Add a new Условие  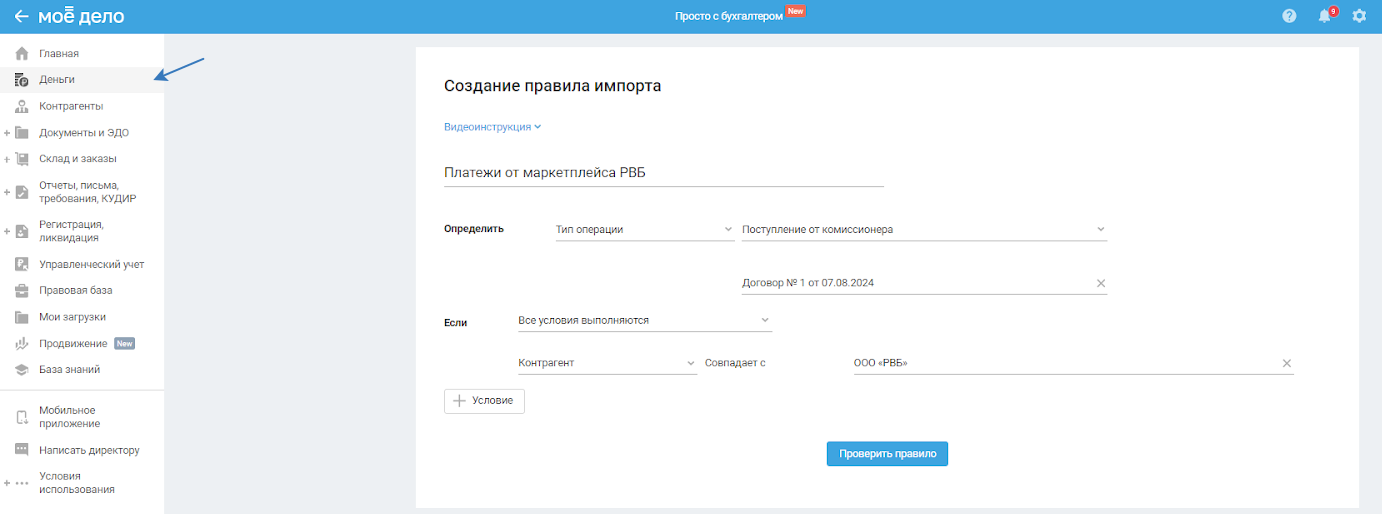[484, 401]
